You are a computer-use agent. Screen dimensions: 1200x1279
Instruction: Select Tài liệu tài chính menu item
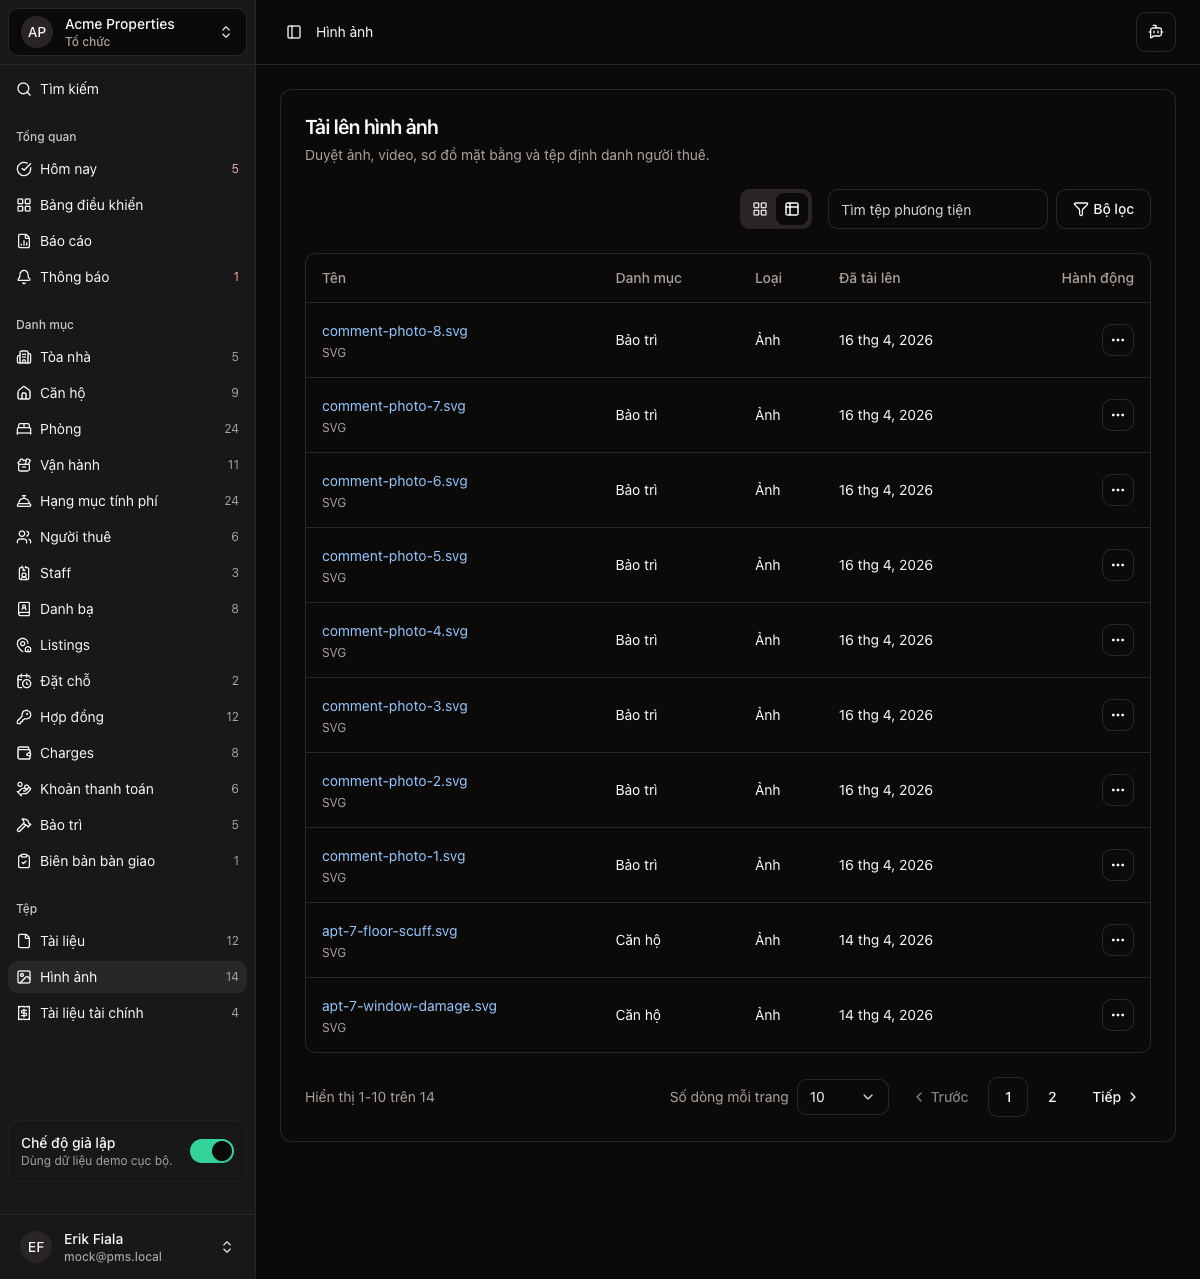(91, 1013)
